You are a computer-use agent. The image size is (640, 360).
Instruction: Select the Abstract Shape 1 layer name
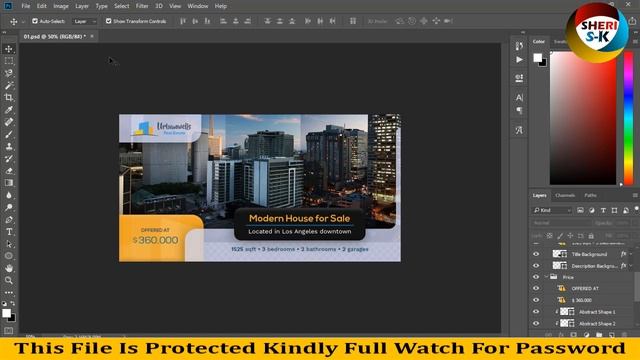tap(597, 312)
